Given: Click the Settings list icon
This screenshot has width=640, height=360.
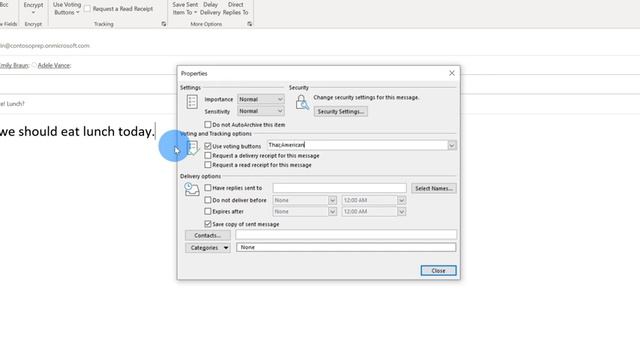Looking at the screenshot, I should [192, 102].
